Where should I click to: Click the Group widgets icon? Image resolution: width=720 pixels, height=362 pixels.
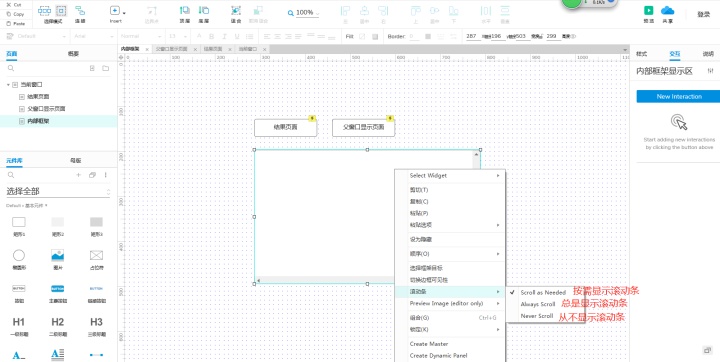point(236,11)
